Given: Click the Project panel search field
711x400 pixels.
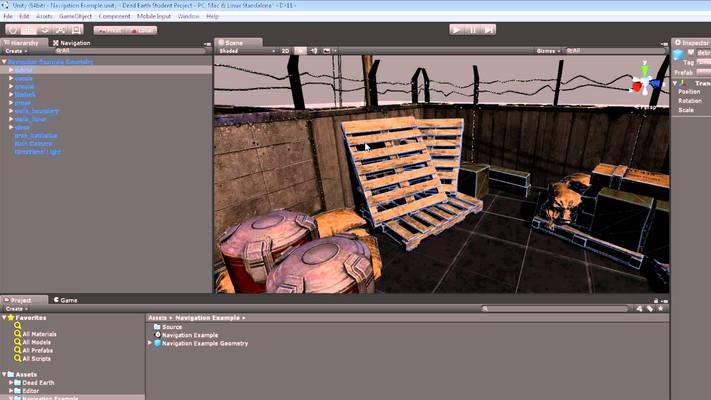Looking at the screenshot, I should click(556, 309).
